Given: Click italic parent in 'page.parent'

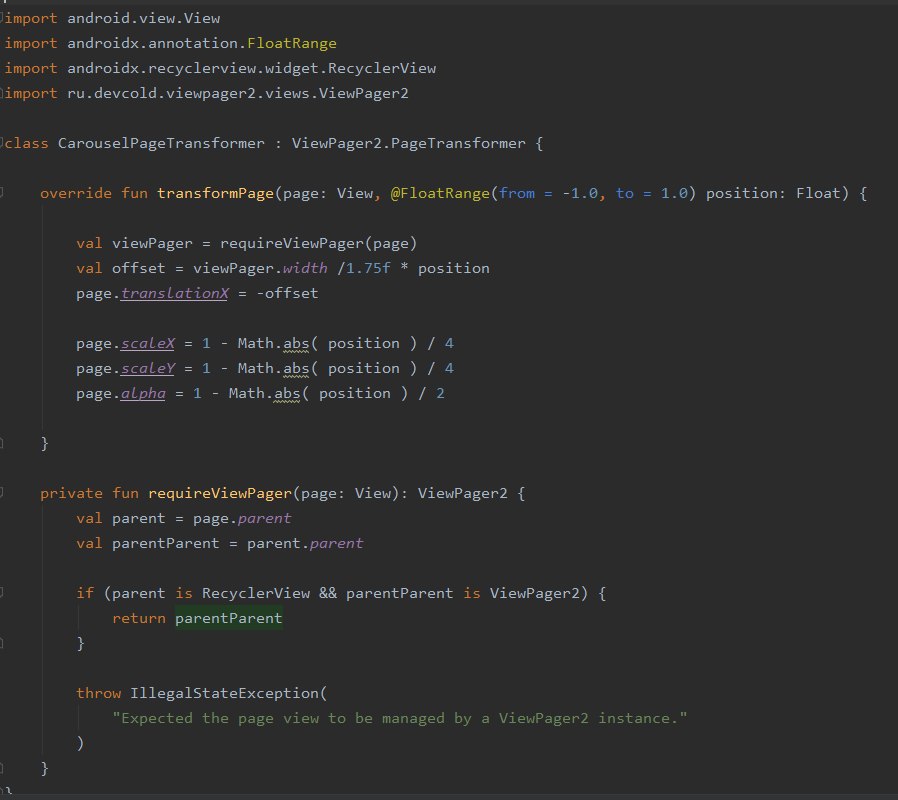Looking at the screenshot, I should click(x=264, y=519).
